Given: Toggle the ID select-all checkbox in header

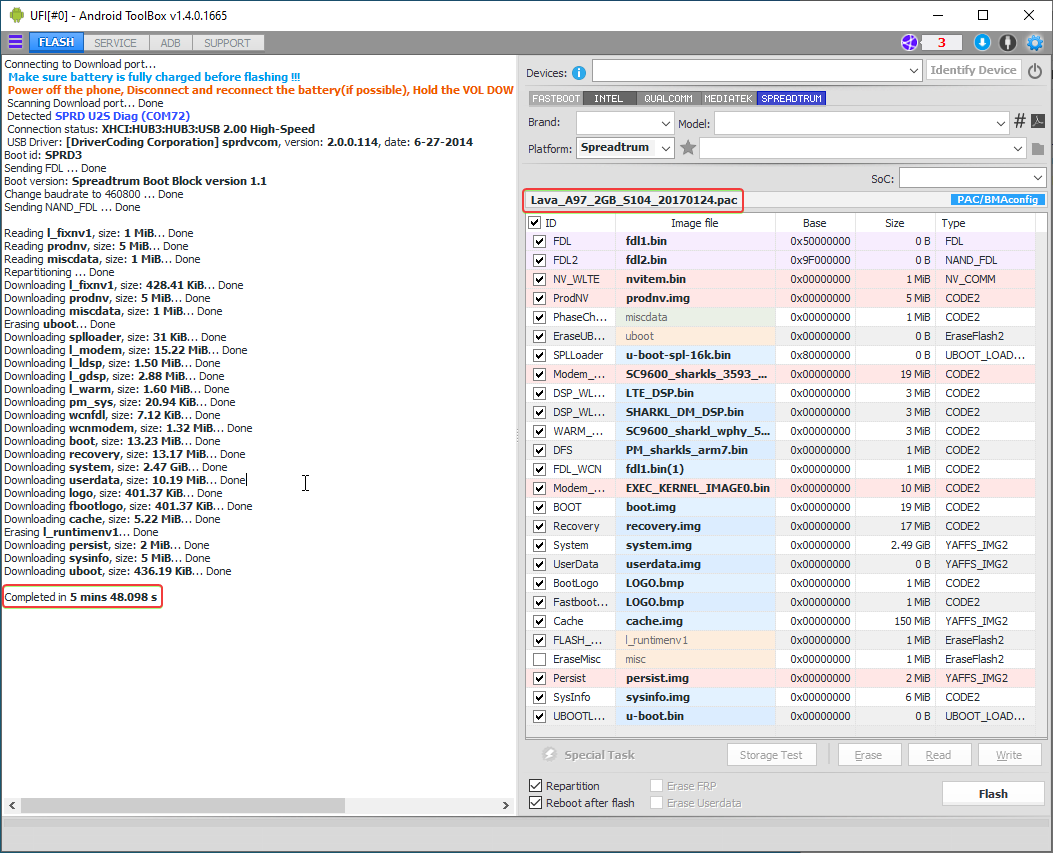Looking at the screenshot, I should pyautogui.click(x=535, y=222).
